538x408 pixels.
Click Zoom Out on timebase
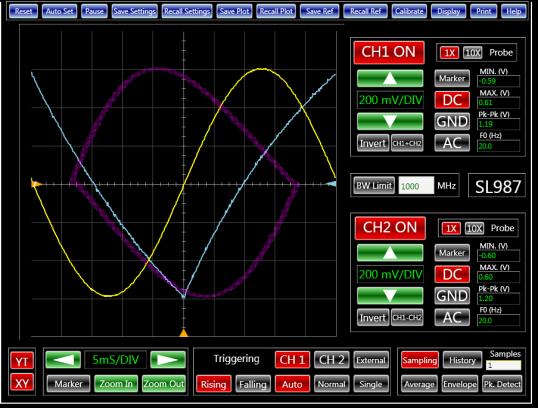[x=164, y=383]
